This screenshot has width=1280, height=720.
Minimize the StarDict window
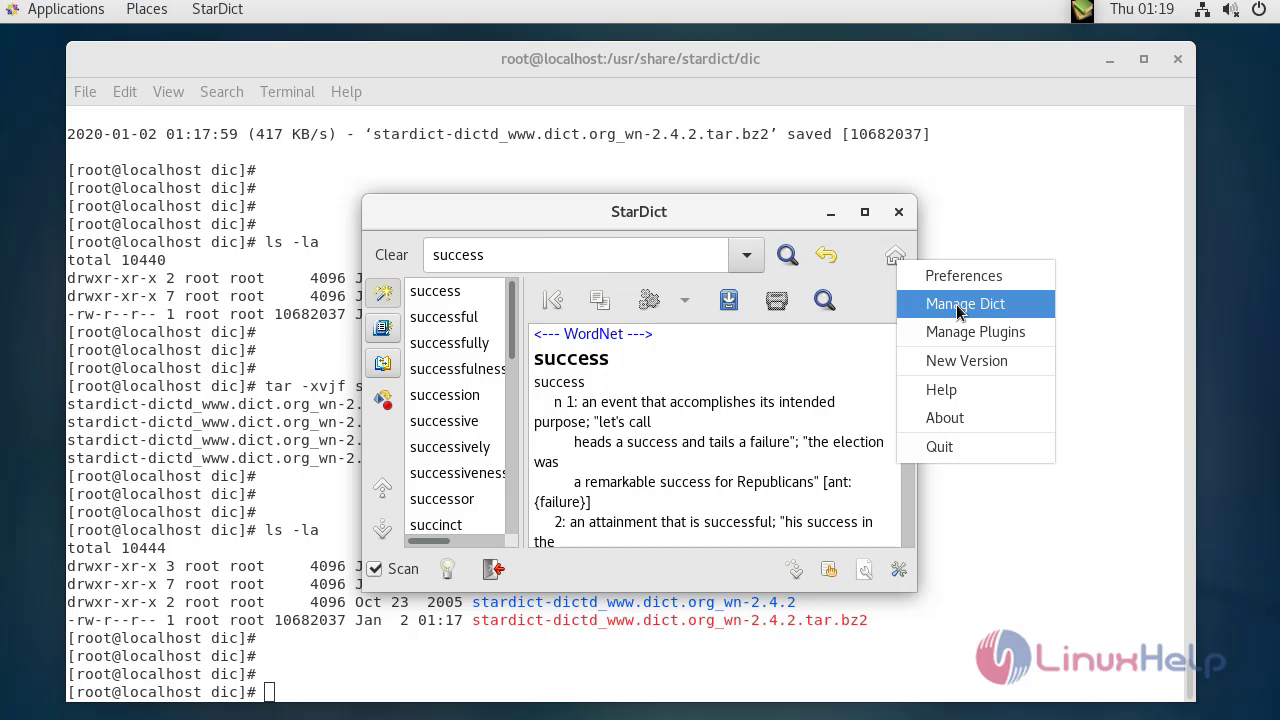point(830,212)
